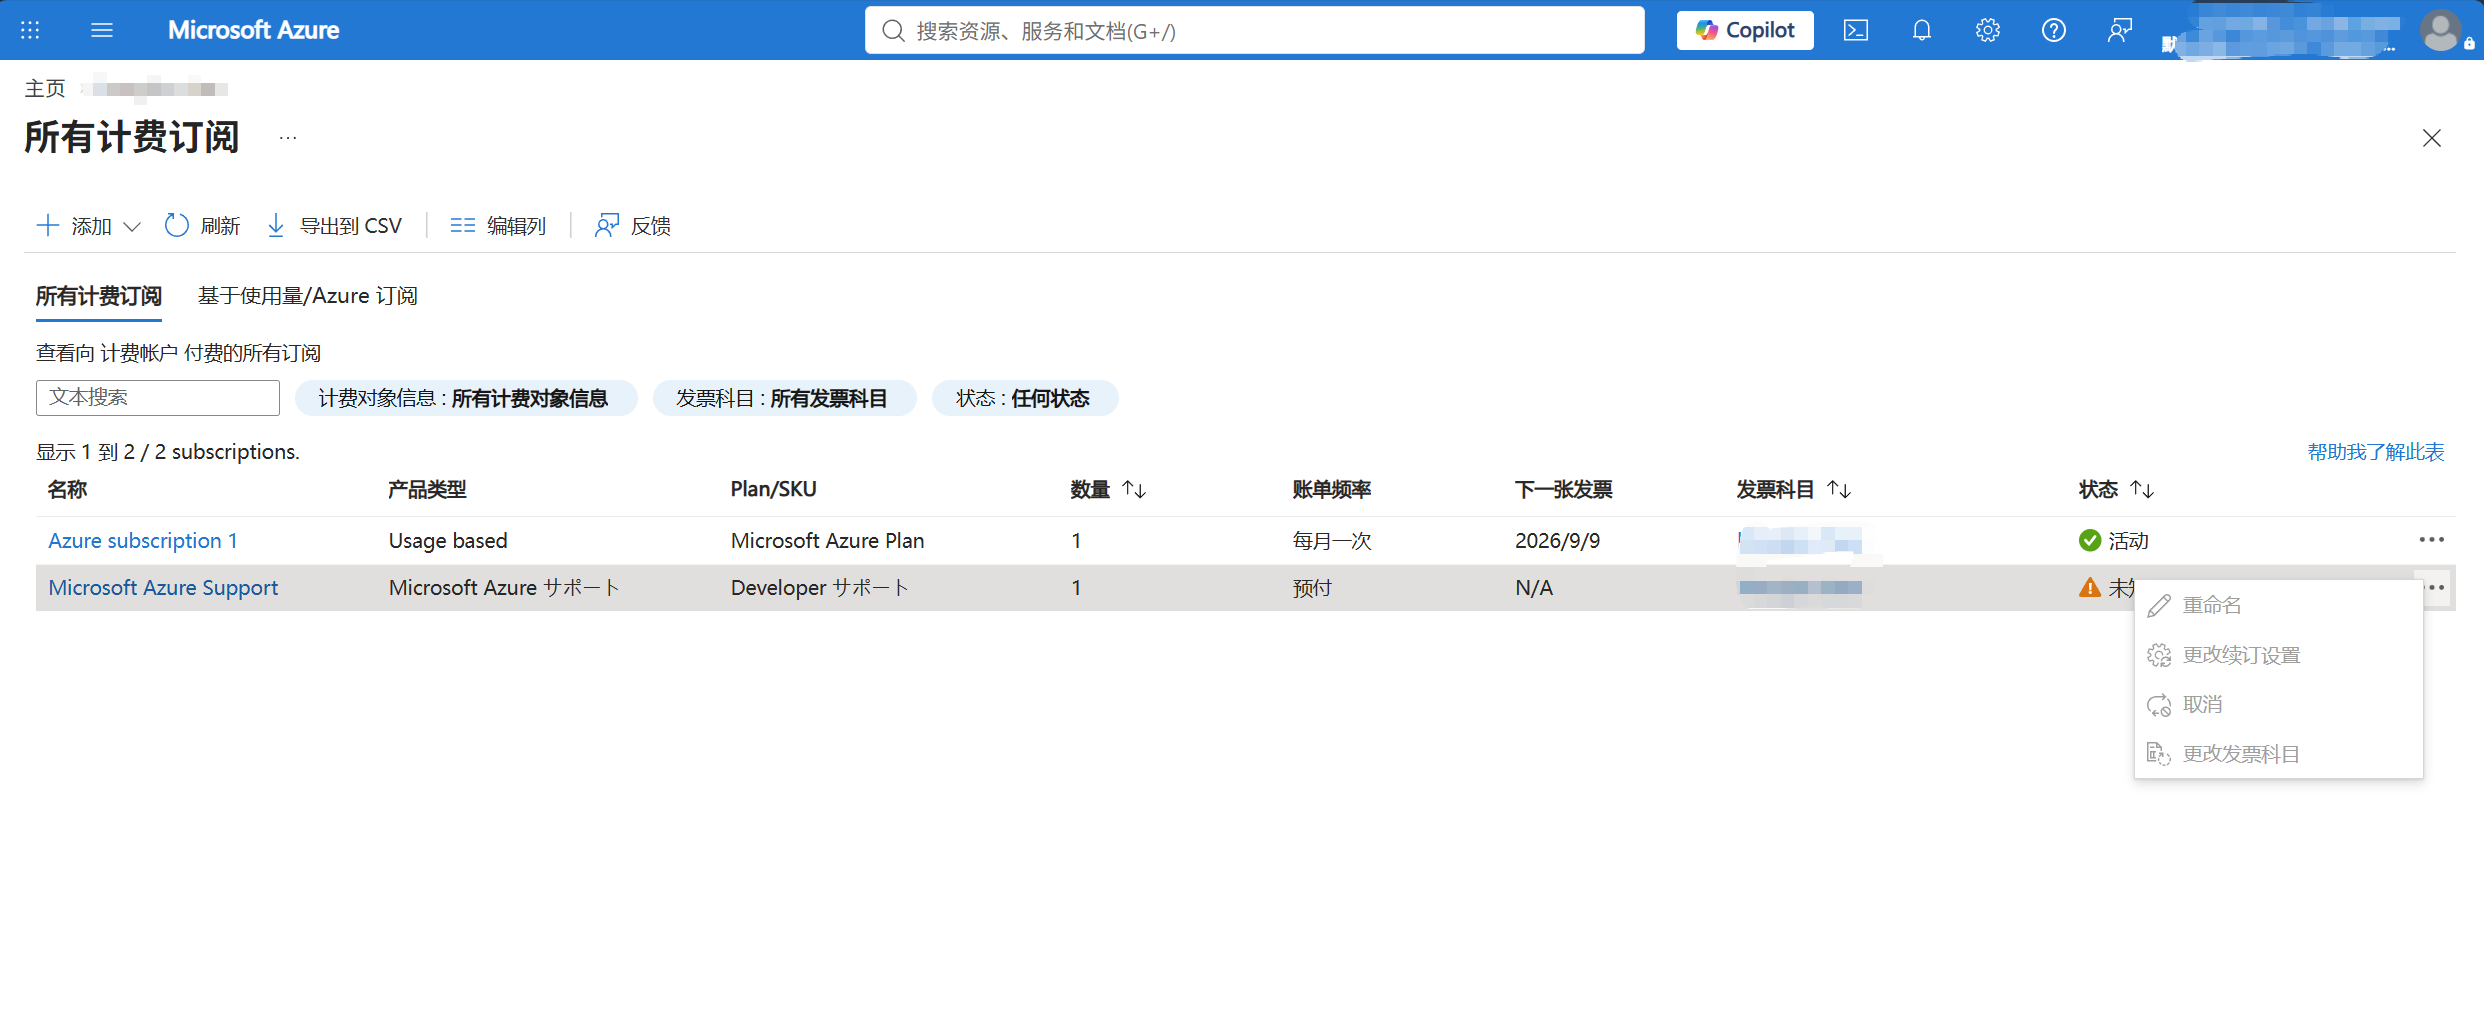Image resolution: width=2484 pixels, height=1023 pixels.
Task: Focus the 文本搜索 filter field
Action: click(x=158, y=398)
